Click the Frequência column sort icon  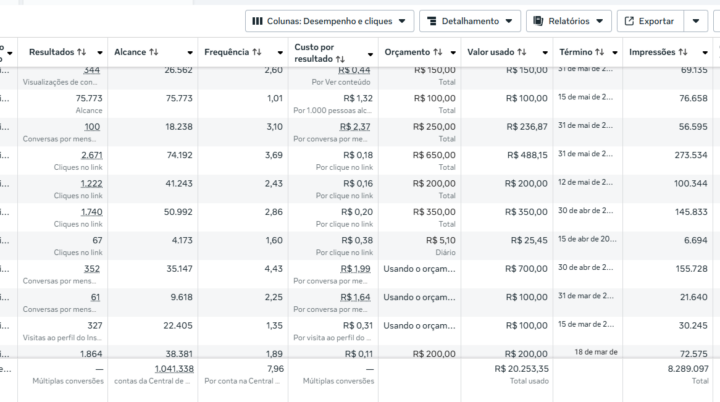[256, 52]
